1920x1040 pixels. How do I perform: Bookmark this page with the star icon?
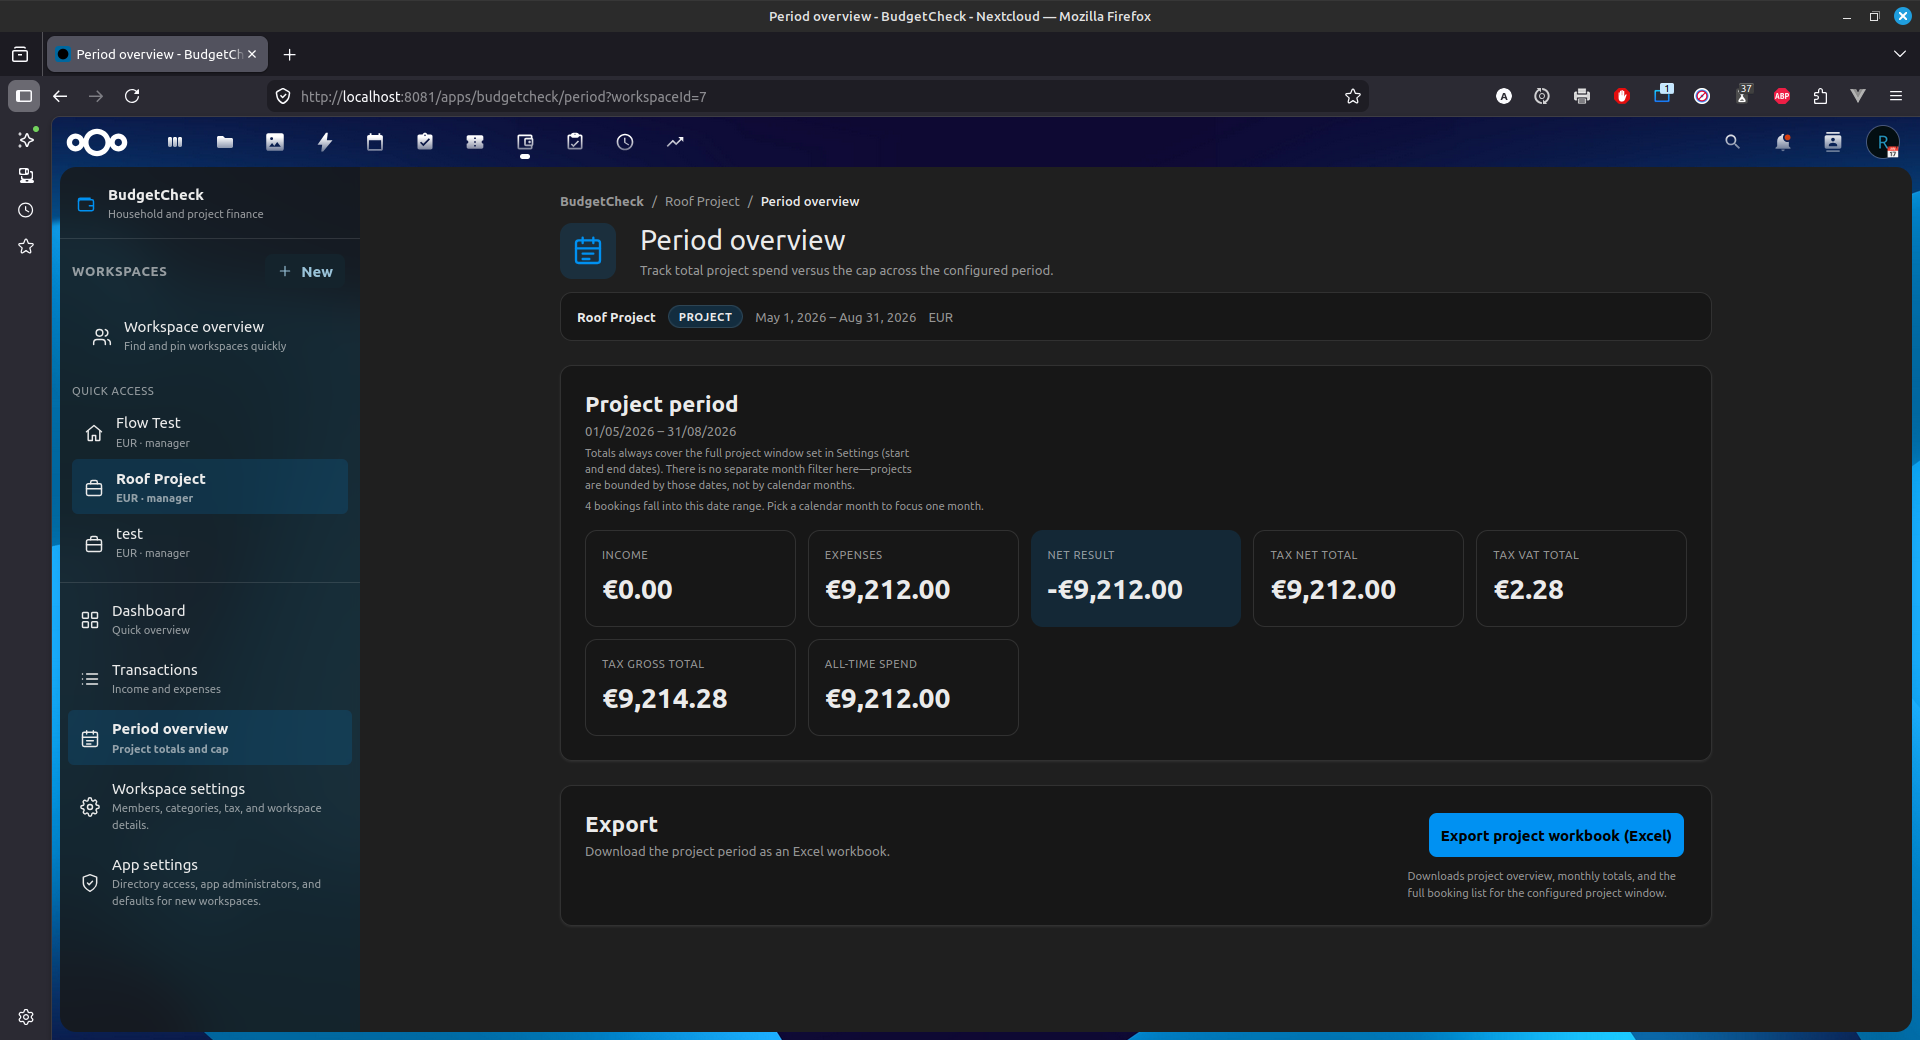[x=1353, y=96]
